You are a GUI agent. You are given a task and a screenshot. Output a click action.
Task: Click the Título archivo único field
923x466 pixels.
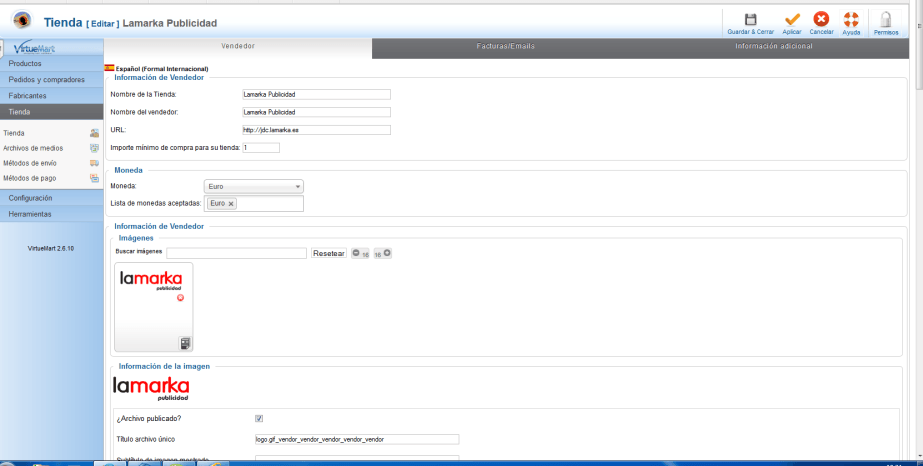[x=357, y=439]
